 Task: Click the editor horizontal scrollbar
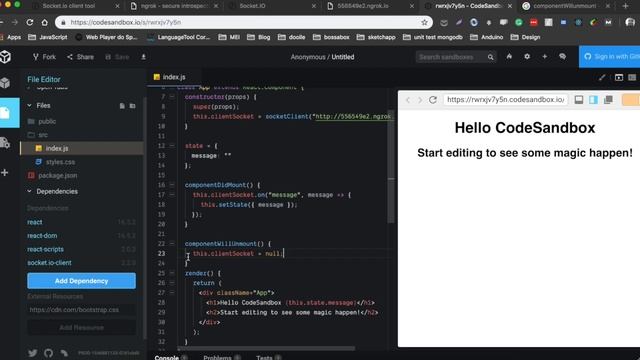tap(267, 348)
